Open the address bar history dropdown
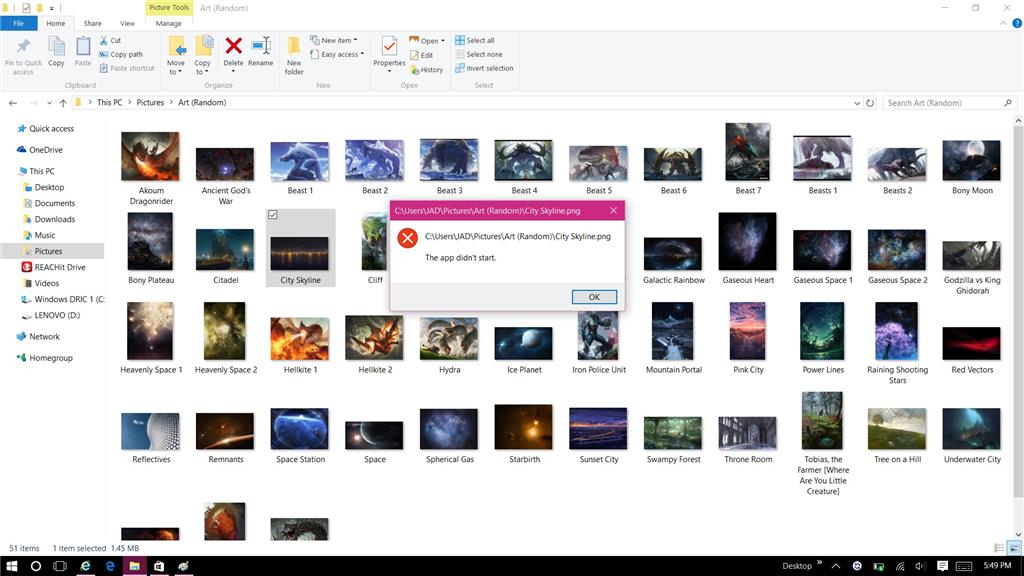1024x576 pixels. [857, 103]
